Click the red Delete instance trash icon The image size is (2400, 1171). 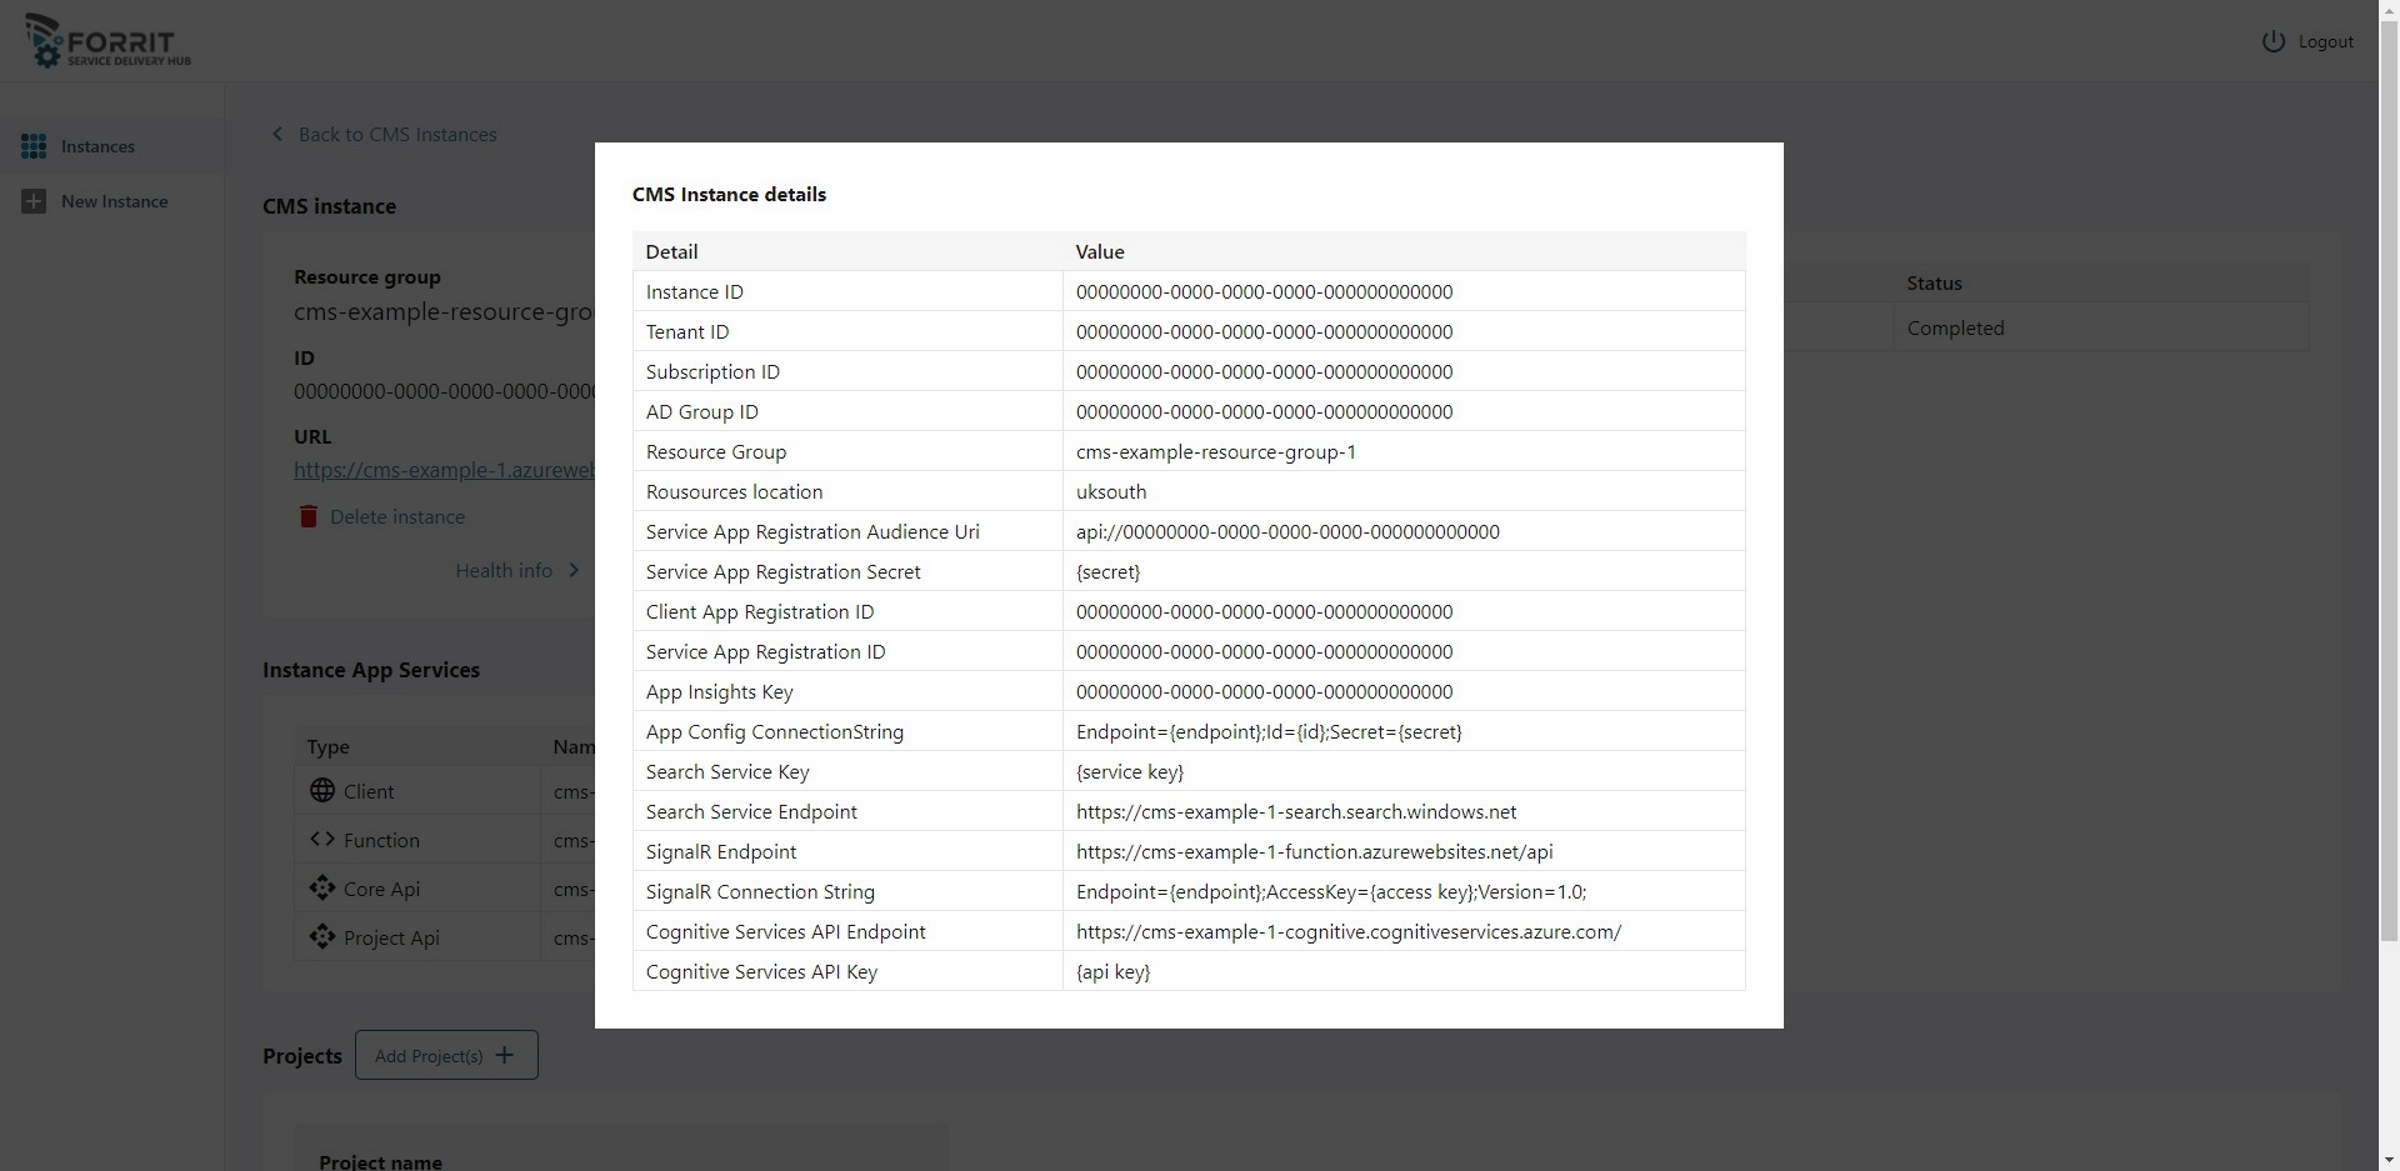(x=308, y=516)
